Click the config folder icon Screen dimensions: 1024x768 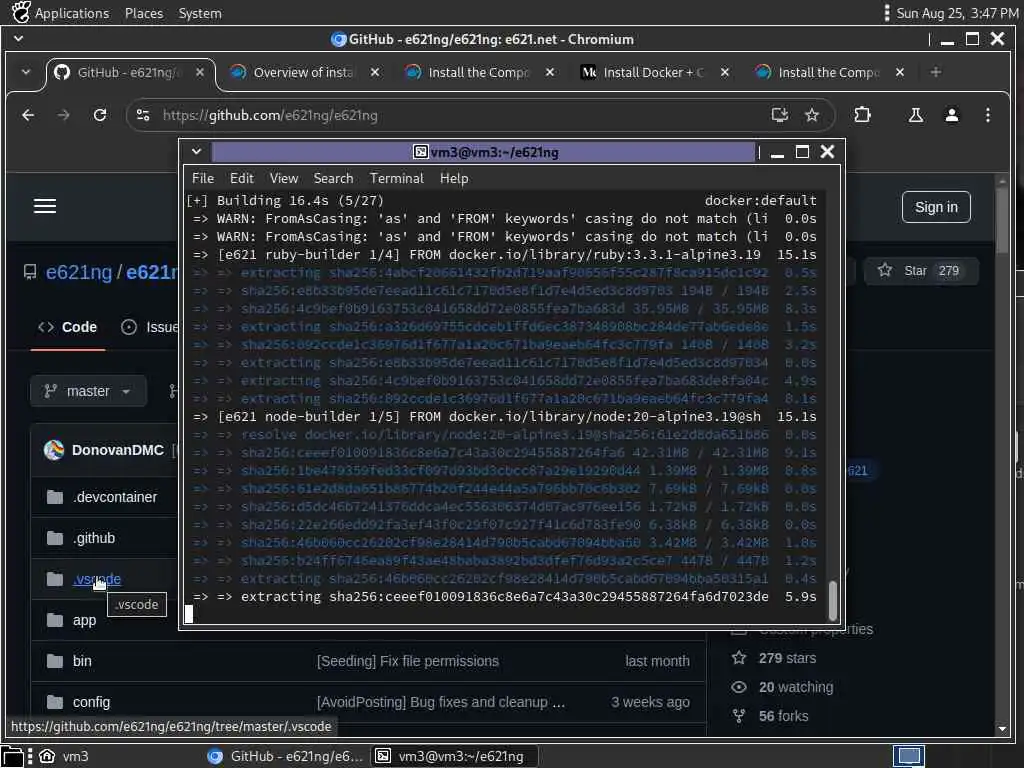point(55,702)
